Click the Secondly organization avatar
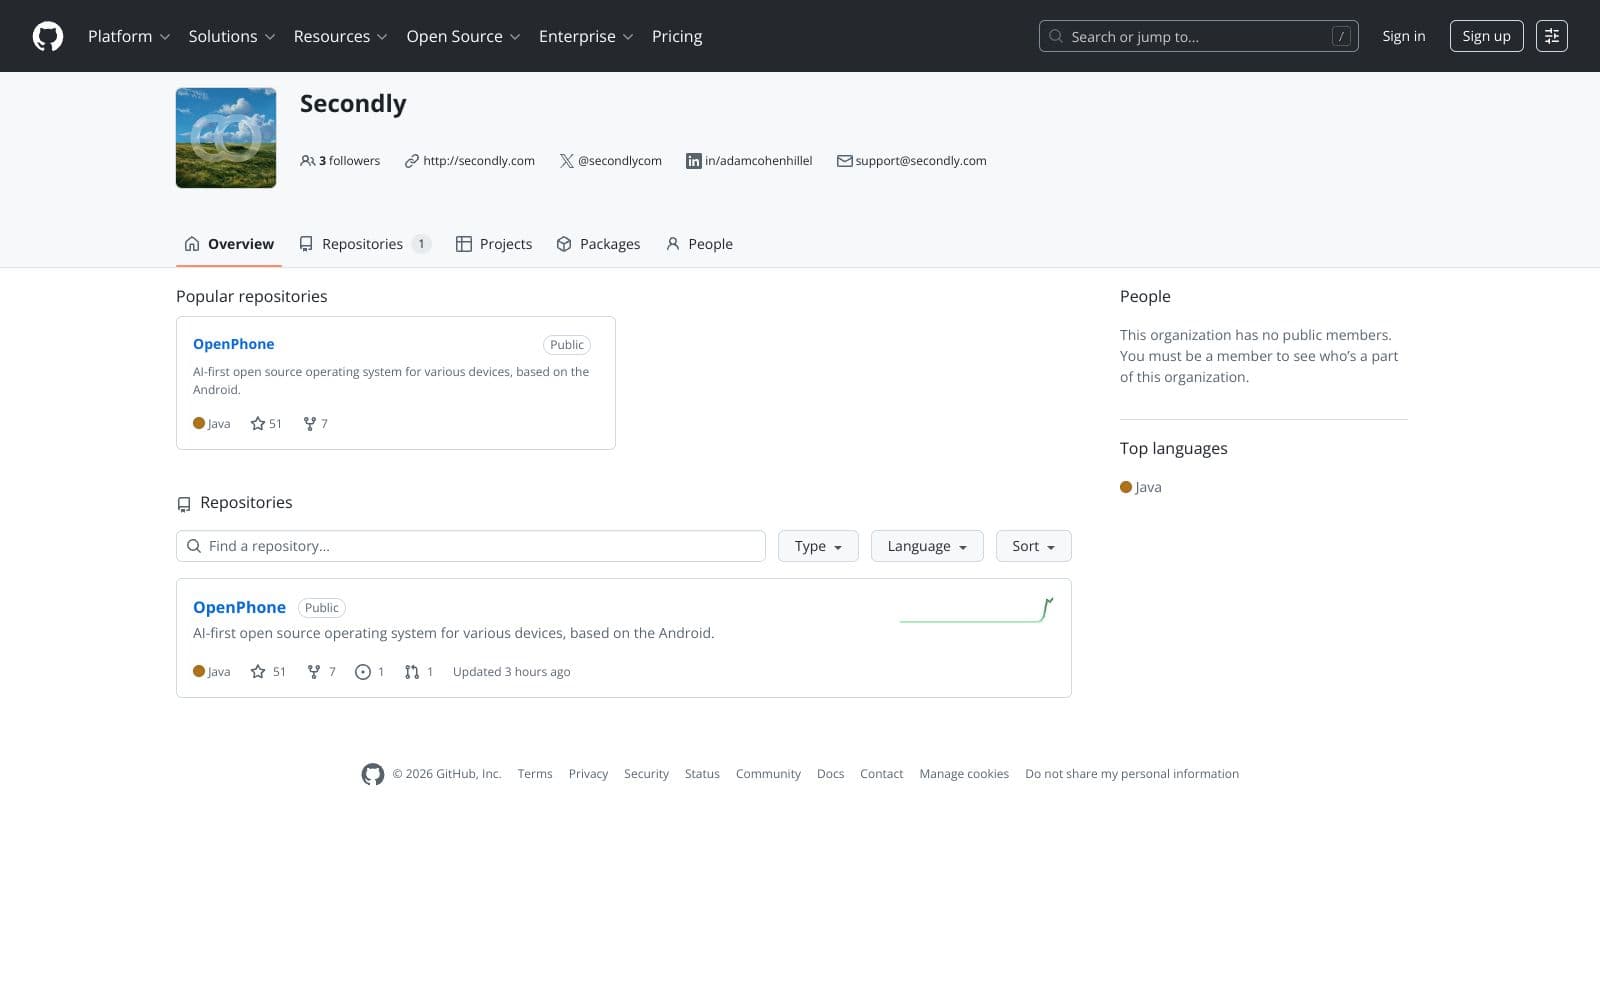This screenshot has width=1600, height=1000. coord(226,138)
